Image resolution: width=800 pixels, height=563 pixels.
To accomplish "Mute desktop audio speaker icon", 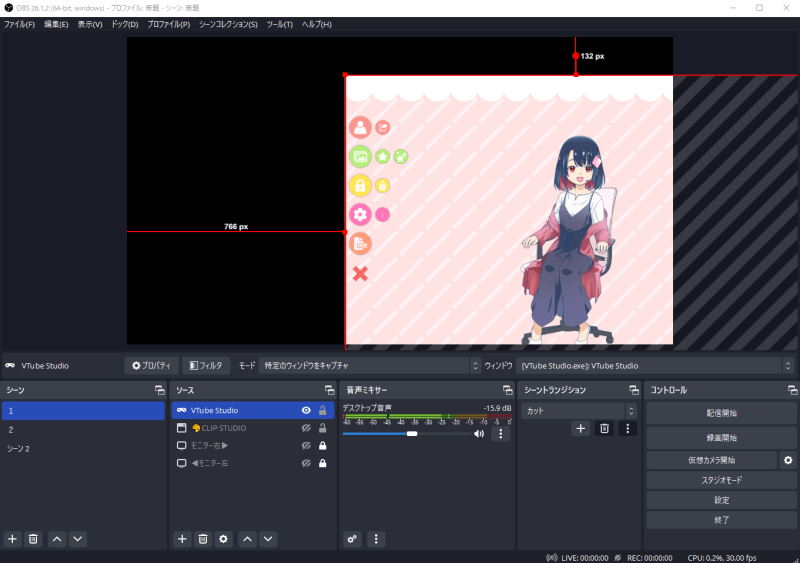I will (479, 434).
